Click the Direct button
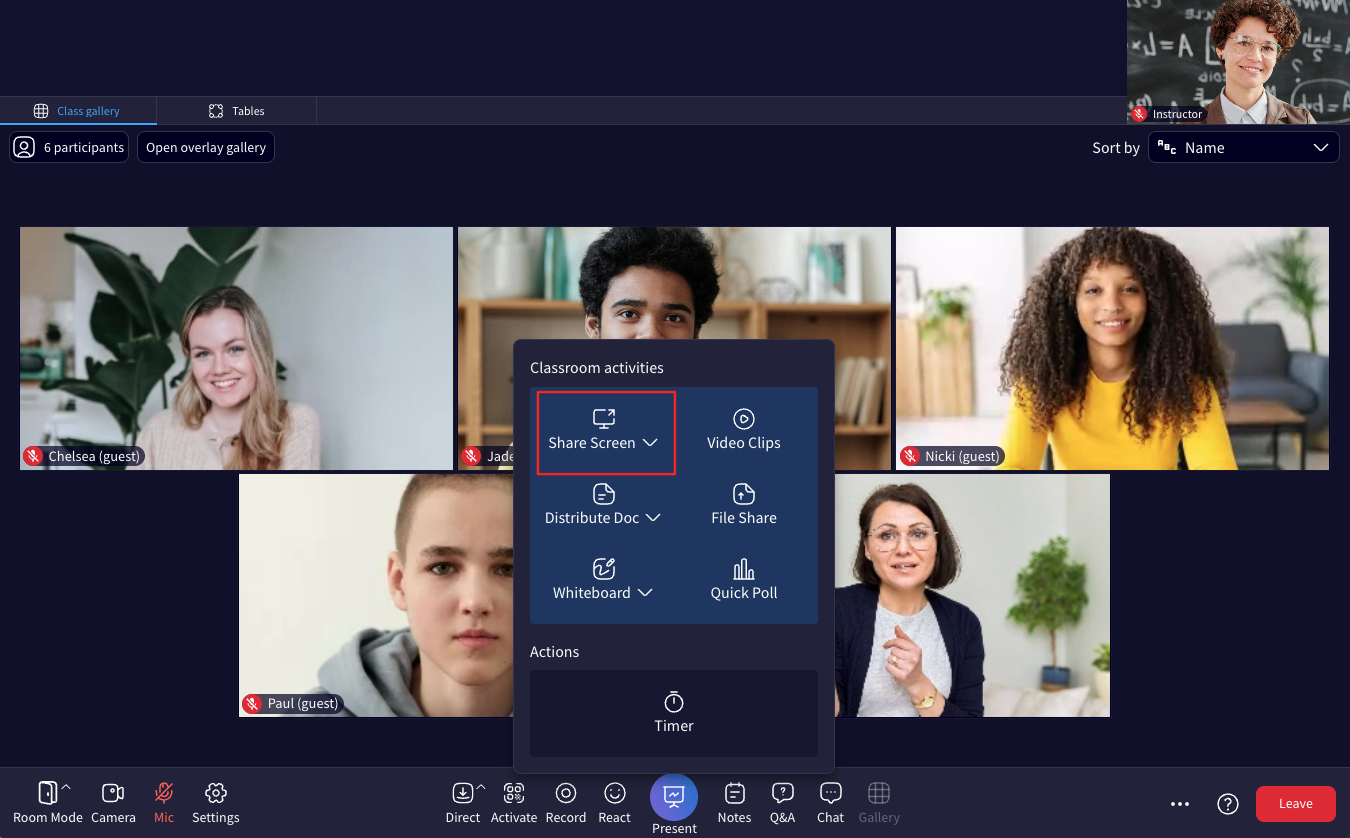1350x838 pixels. [x=463, y=803]
